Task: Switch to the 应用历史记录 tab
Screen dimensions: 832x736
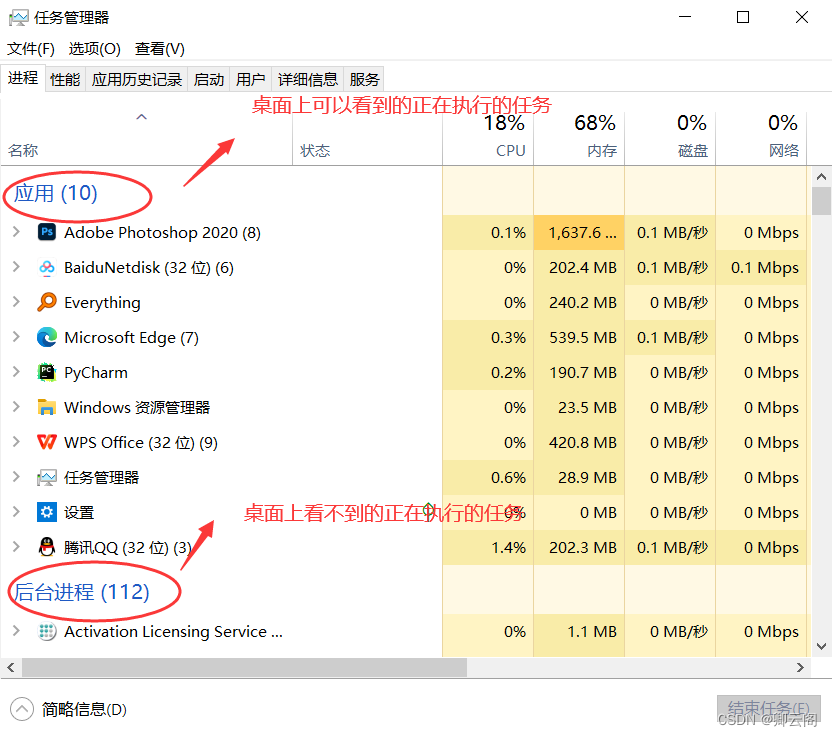Action: (136, 80)
